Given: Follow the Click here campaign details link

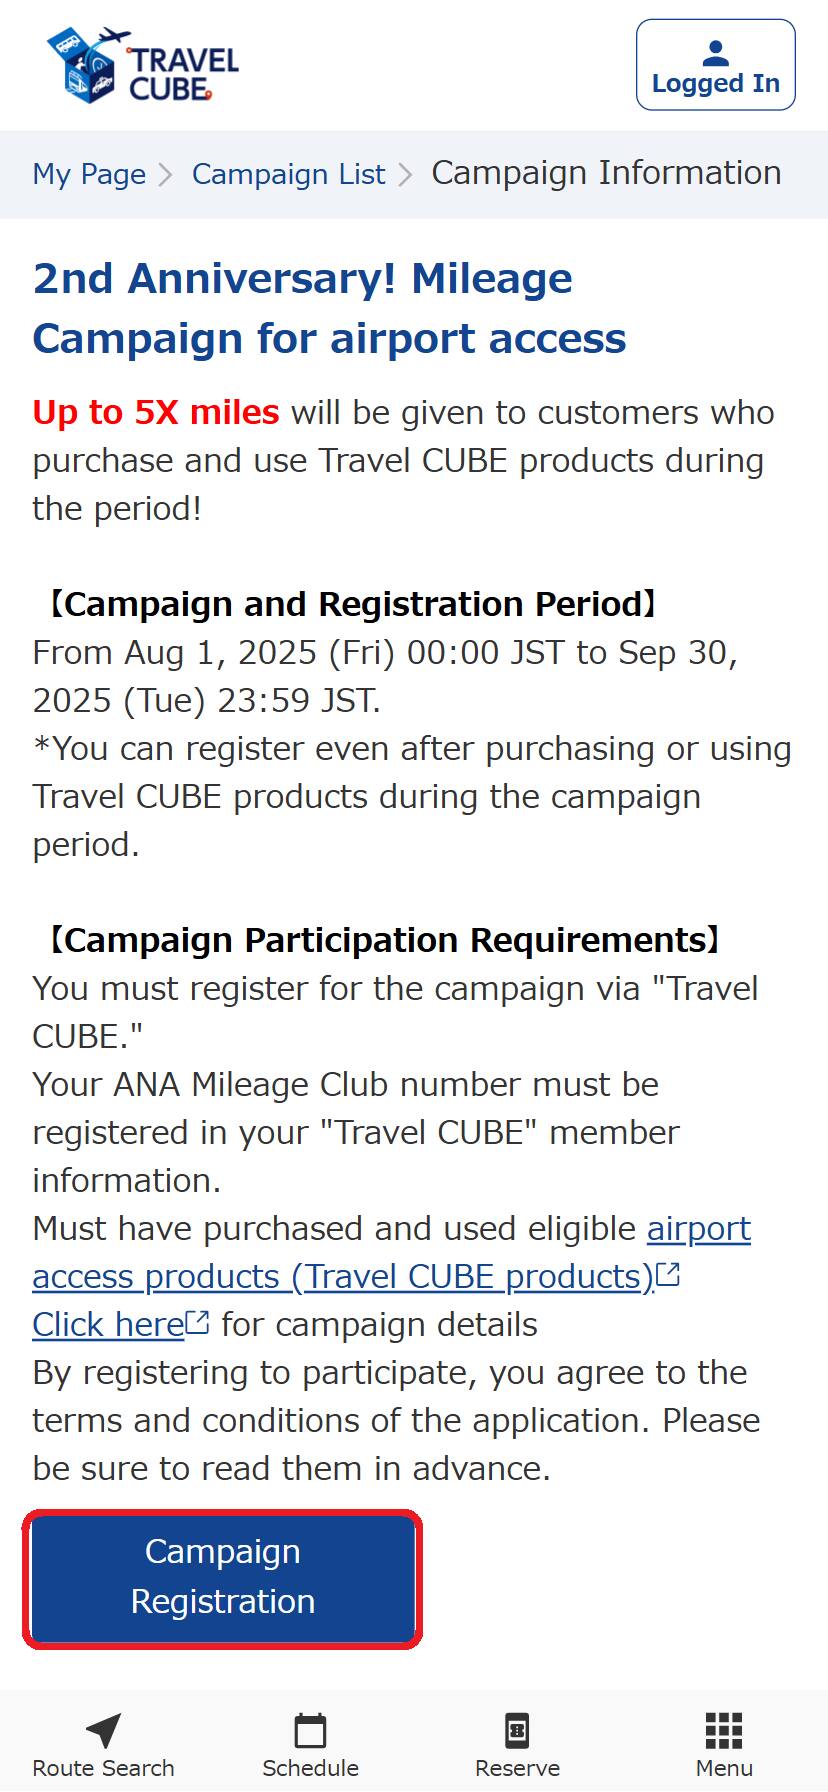Looking at the screenshot, I should coord(108,1324).
